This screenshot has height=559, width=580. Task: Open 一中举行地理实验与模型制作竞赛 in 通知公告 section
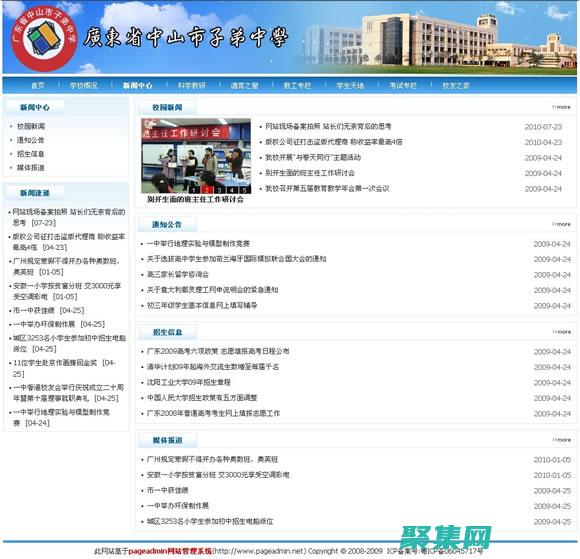point(198,243)
